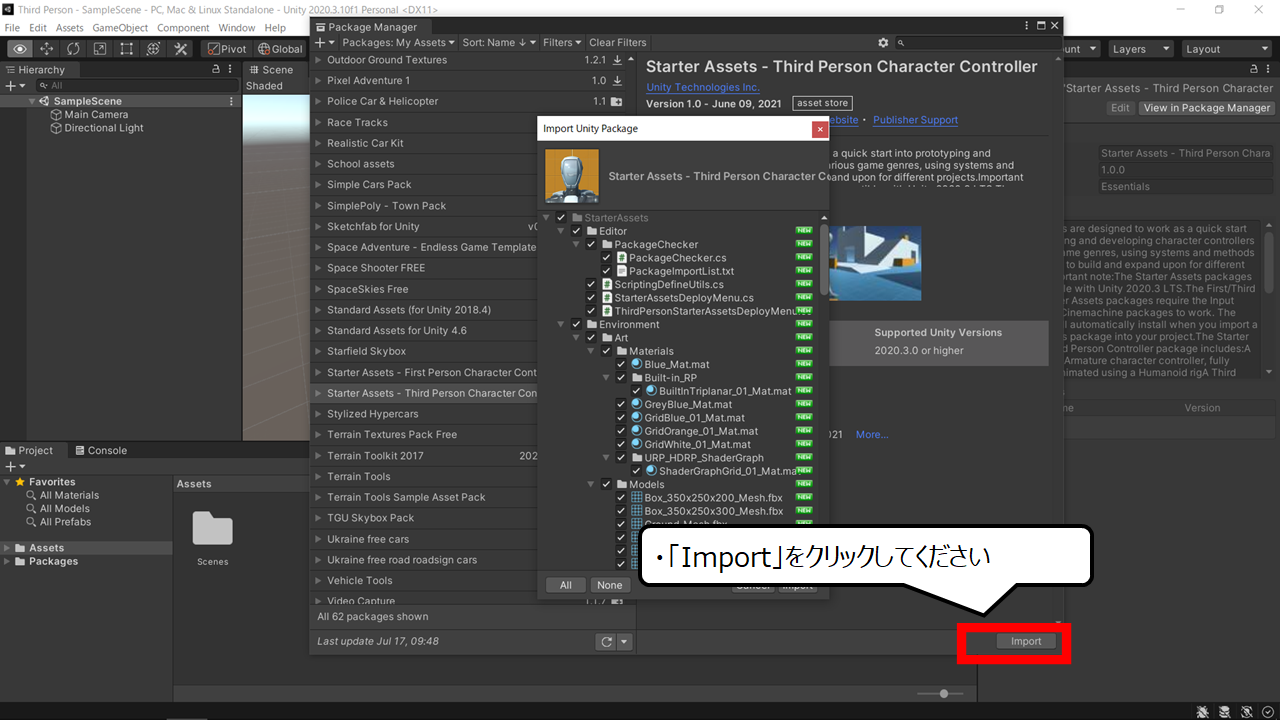The width and height of the screenshot is (1280, 720).
Task: Open the Hierarchy panel three-dot menu
Action: click(x=232, y=70)
